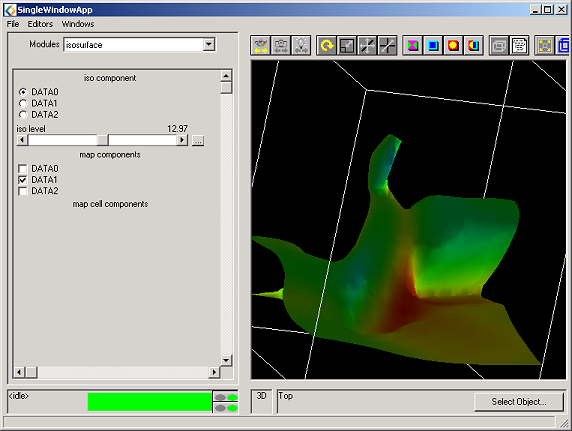Screen dimensions: 572x431
Task: Open the Modules isosurface dropdown
Action: 209,45
